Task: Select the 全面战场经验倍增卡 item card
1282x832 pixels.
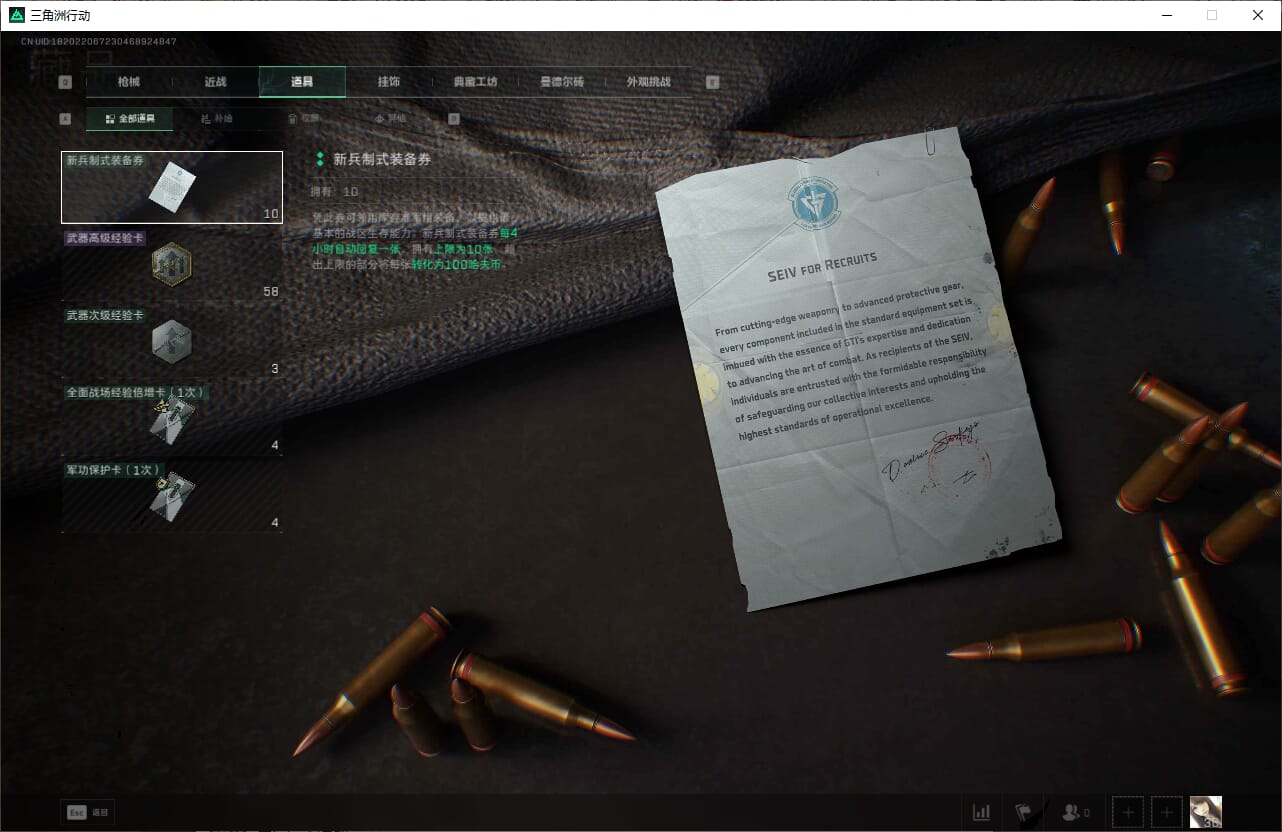Action: coord(172,419)
